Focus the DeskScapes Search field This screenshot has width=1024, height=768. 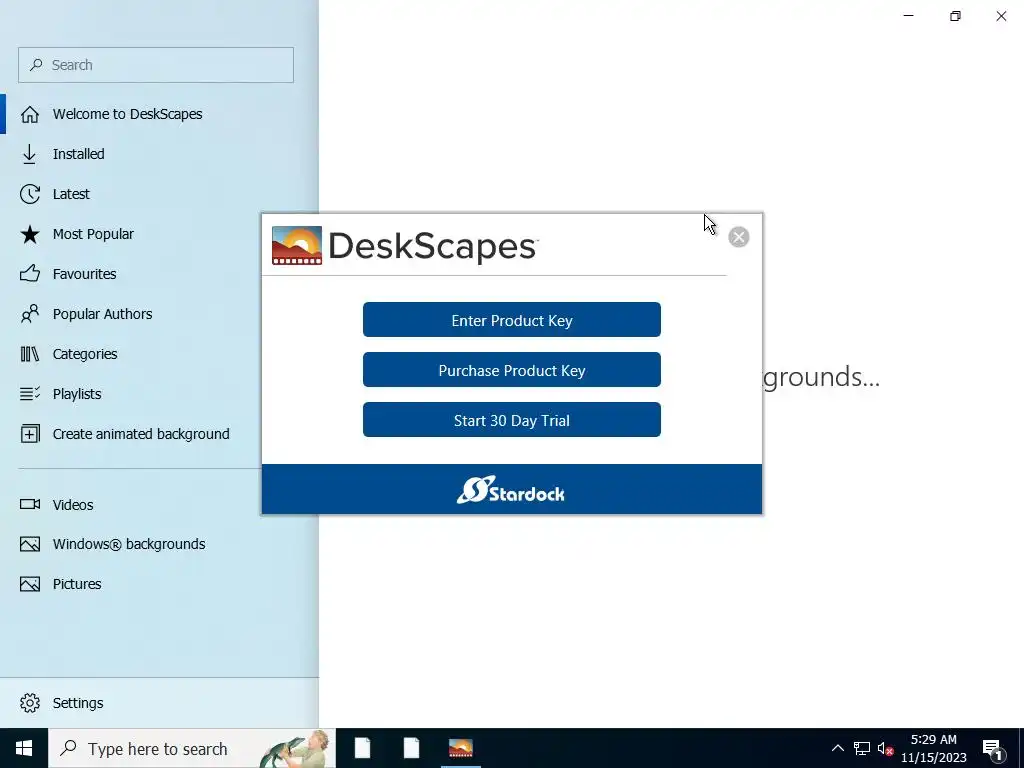[x=156, y=65]
